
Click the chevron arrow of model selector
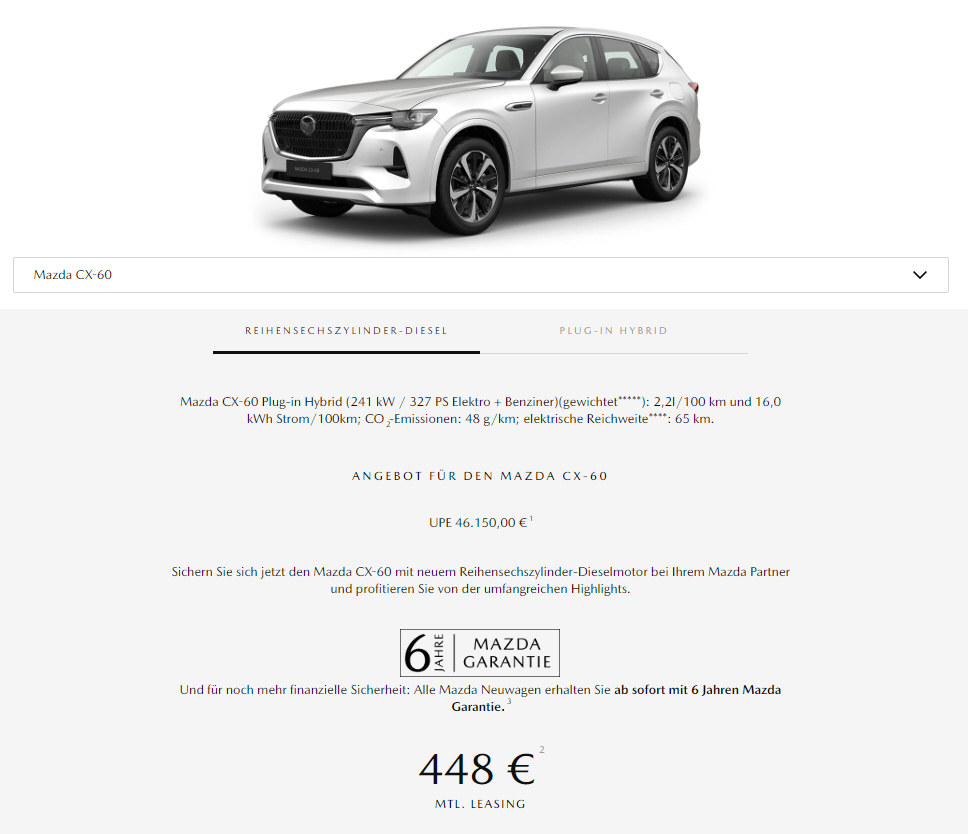click(x=920, y=275)
